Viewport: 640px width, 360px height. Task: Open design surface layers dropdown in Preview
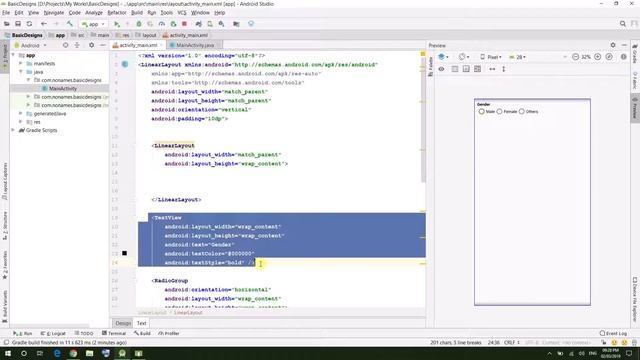coord(443,57)
